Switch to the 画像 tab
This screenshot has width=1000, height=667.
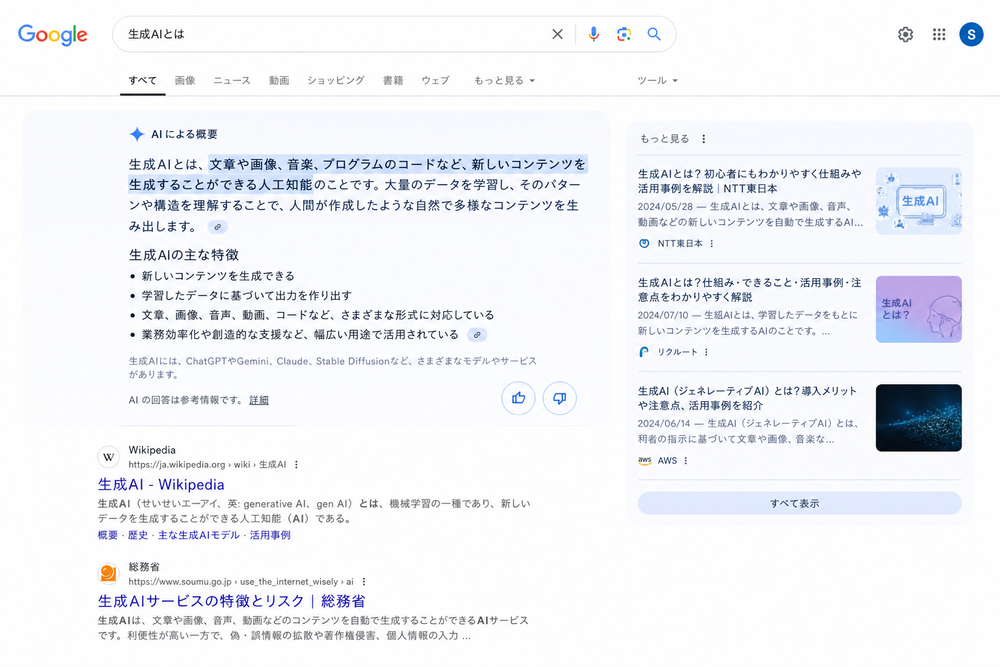point(185,80)
